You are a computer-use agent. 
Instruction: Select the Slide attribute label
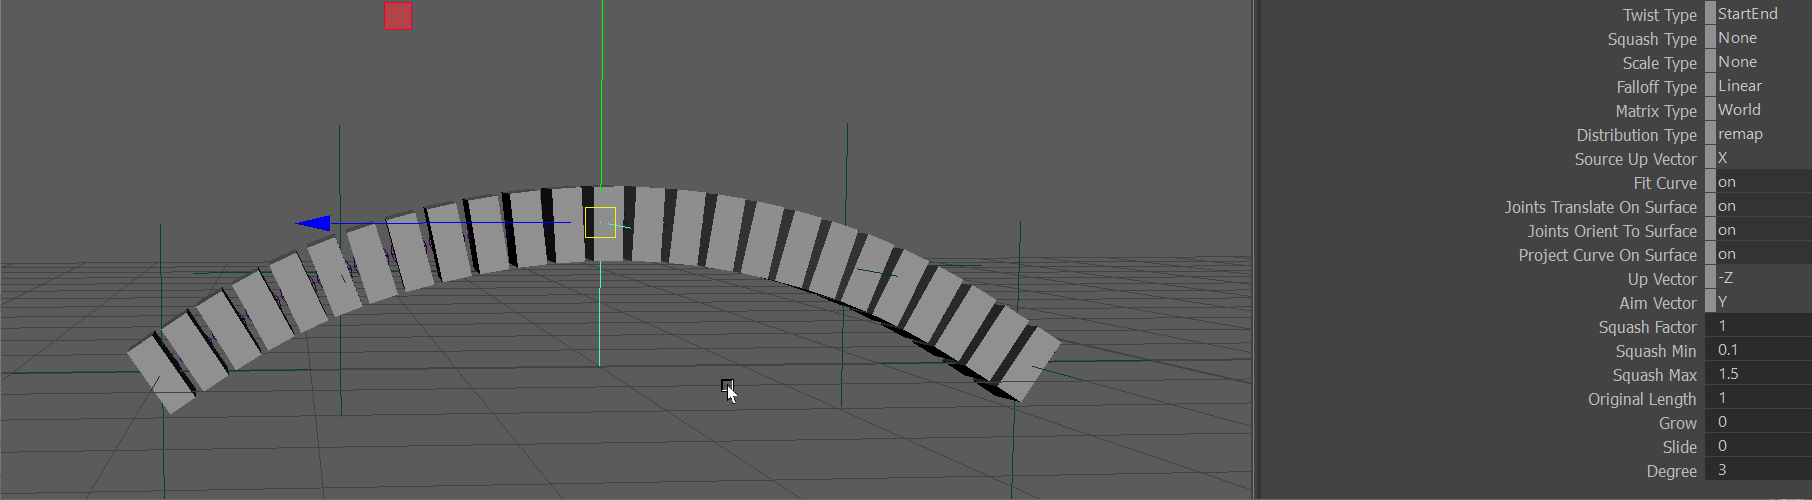point(1680,447)
